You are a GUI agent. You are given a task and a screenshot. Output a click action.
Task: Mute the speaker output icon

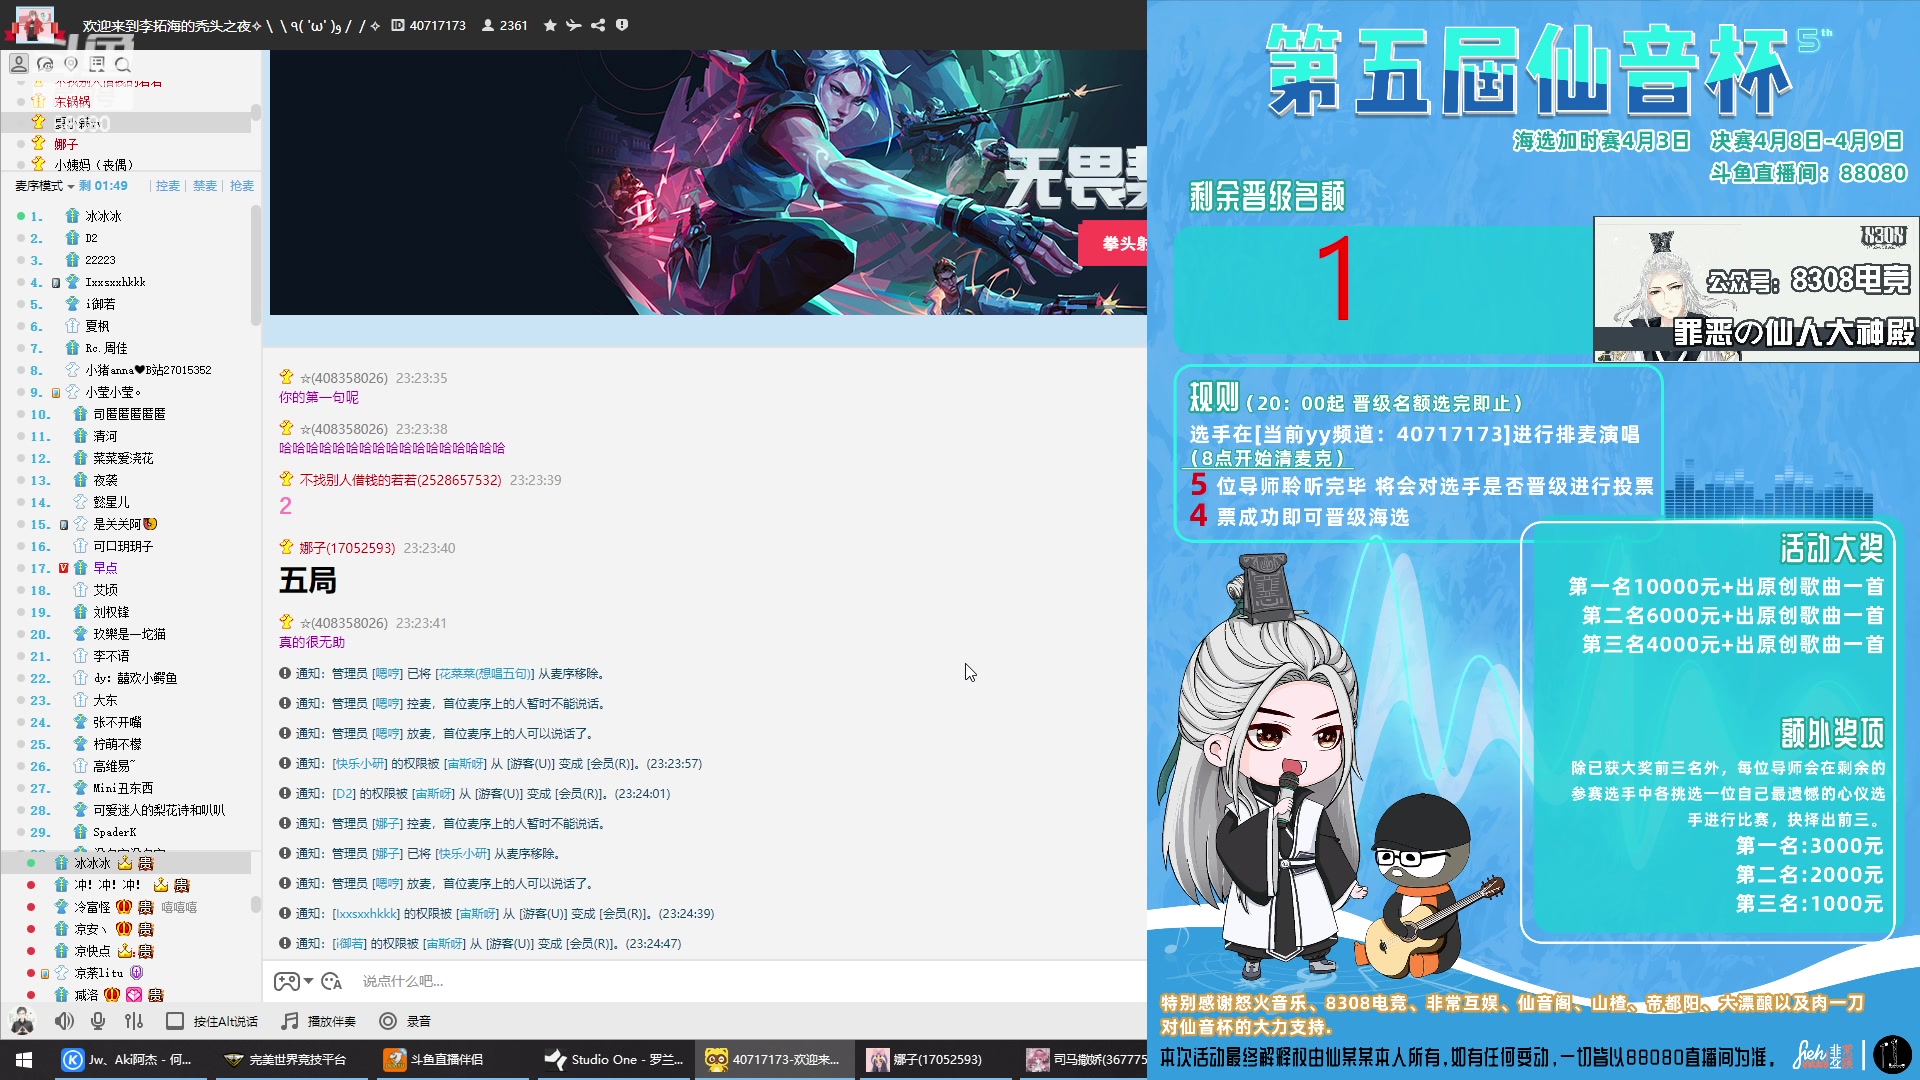pyautogui.click(x=63, y=1021)
